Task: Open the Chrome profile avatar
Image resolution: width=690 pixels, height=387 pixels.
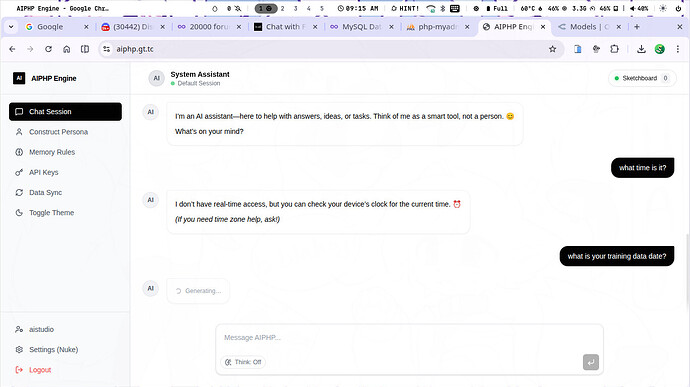Action: coord(659,49)
